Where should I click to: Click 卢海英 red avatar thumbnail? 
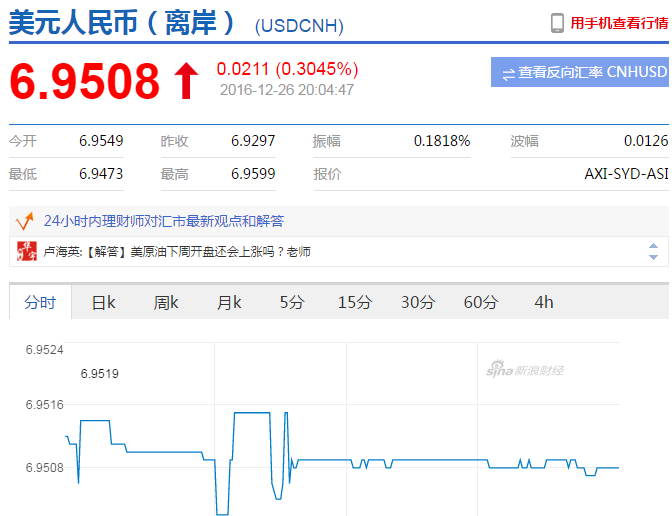coord(27,251)
